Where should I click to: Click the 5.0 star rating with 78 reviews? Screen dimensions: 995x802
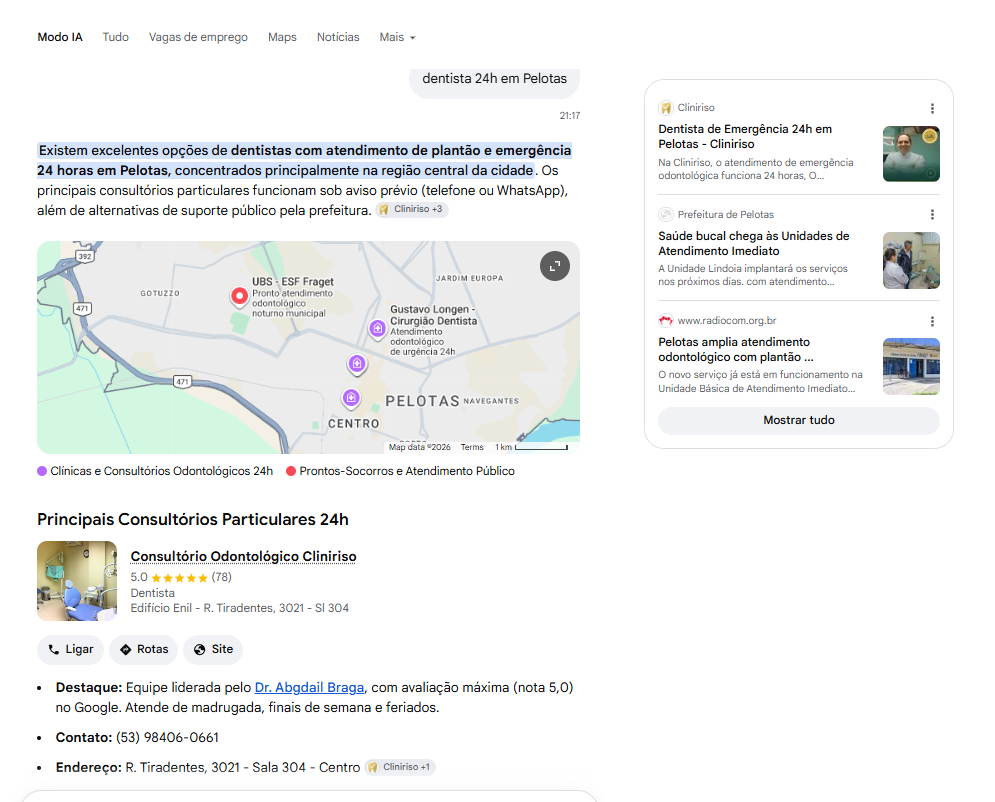pos(181,577)
